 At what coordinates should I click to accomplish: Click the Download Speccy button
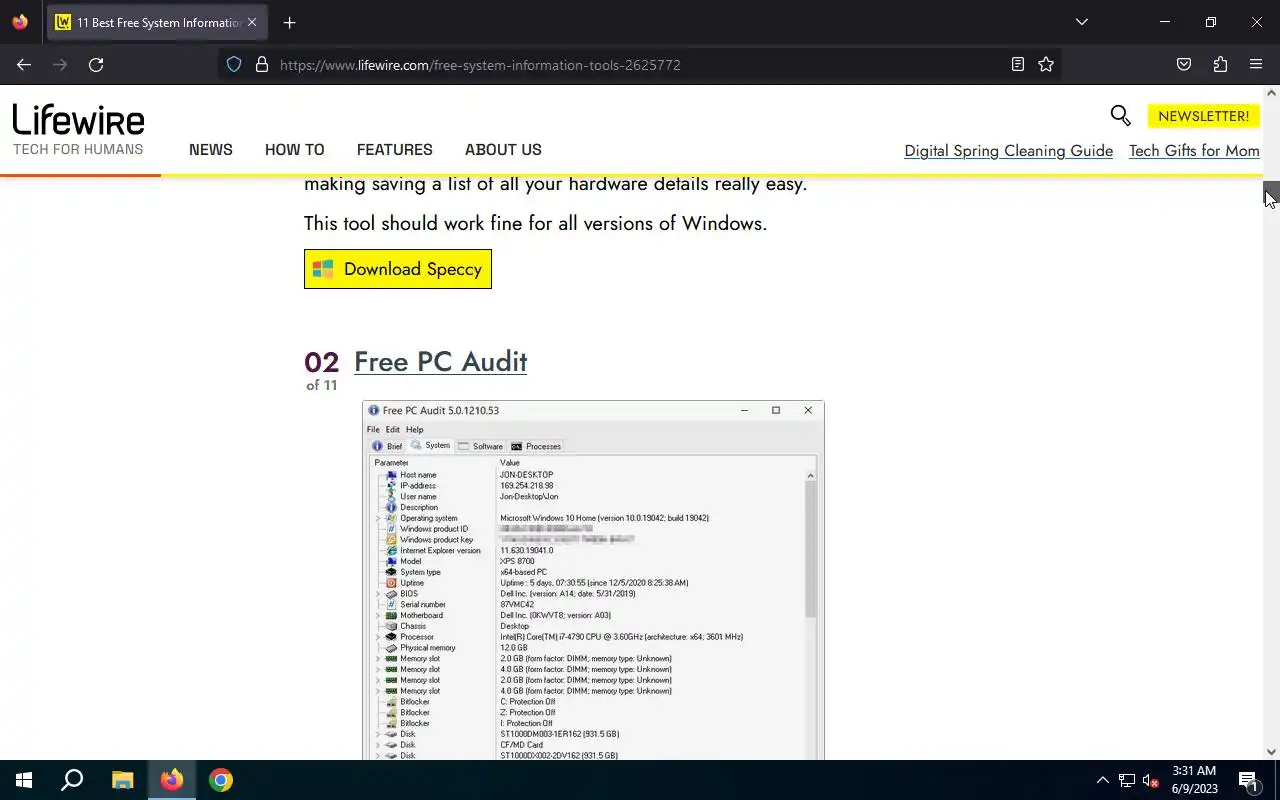[x=398, y=269]
